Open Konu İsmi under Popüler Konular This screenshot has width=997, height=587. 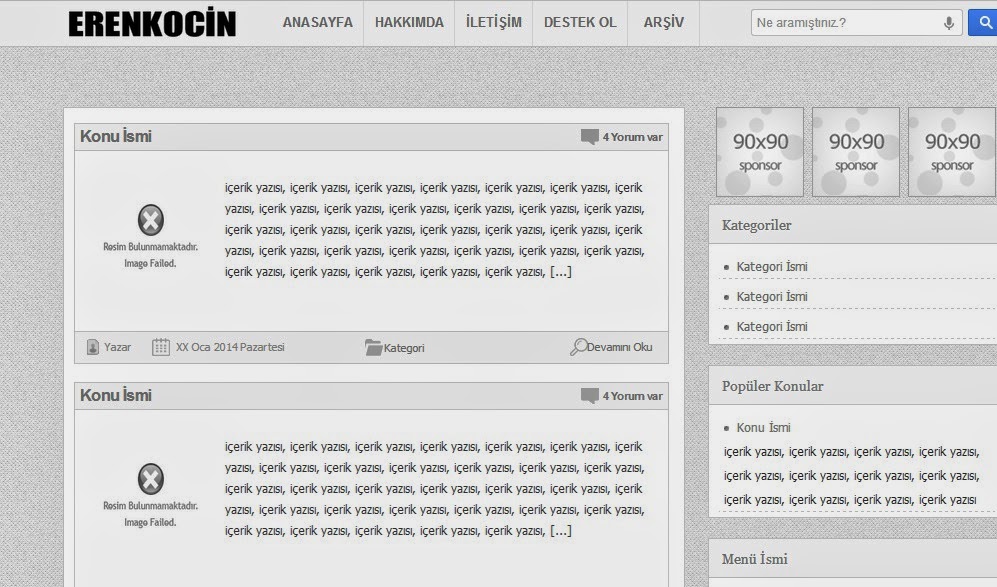pyautogui.click(x=764, y=427)
